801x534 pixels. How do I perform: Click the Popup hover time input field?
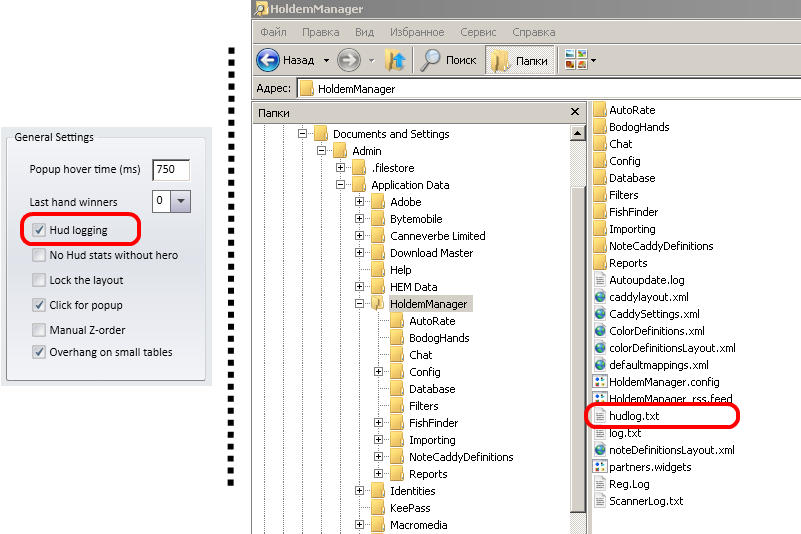(x=171, y=170)
